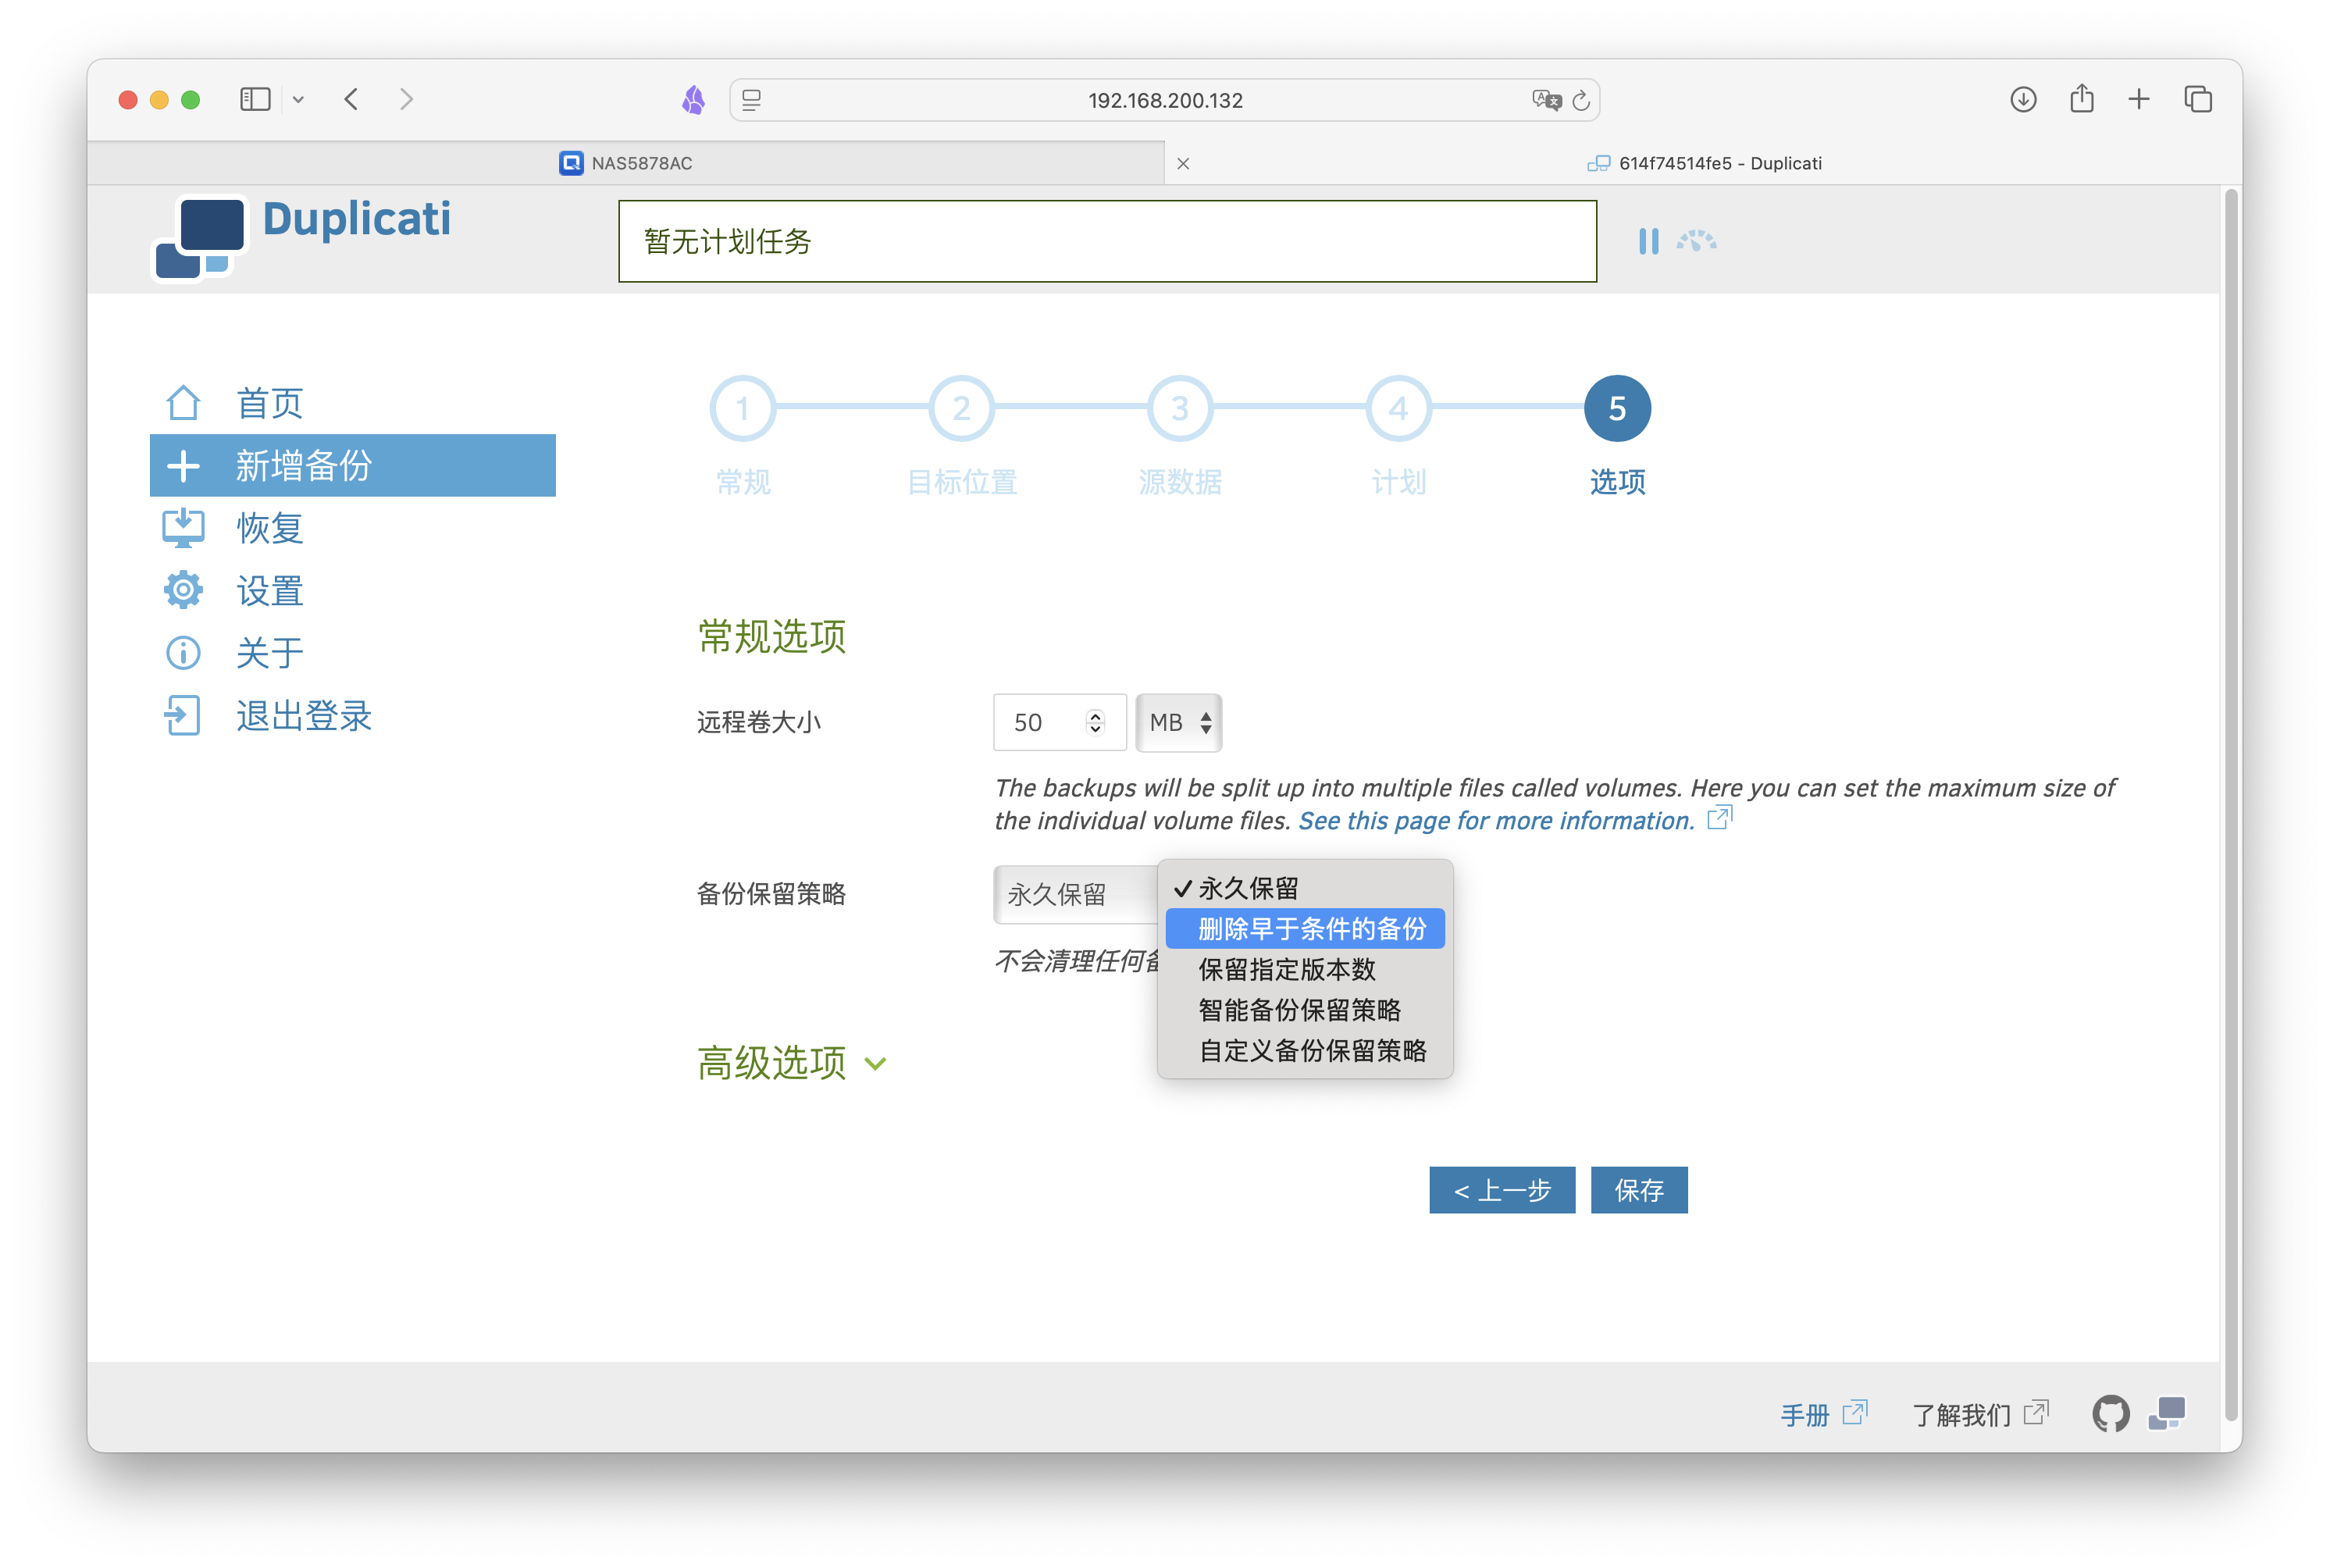Click the Safari share icon

[x=2081, y=98]
